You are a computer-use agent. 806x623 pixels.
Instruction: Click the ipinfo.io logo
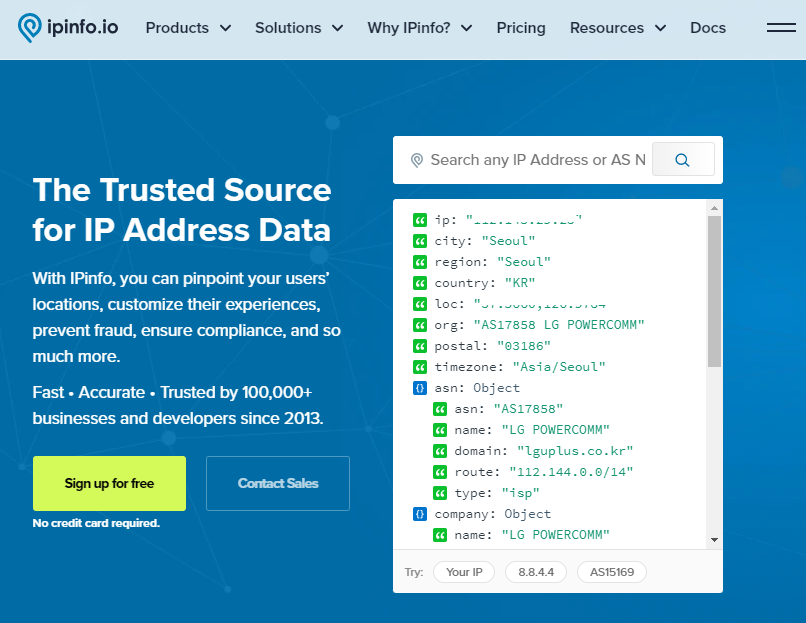(x=68, y=28)
